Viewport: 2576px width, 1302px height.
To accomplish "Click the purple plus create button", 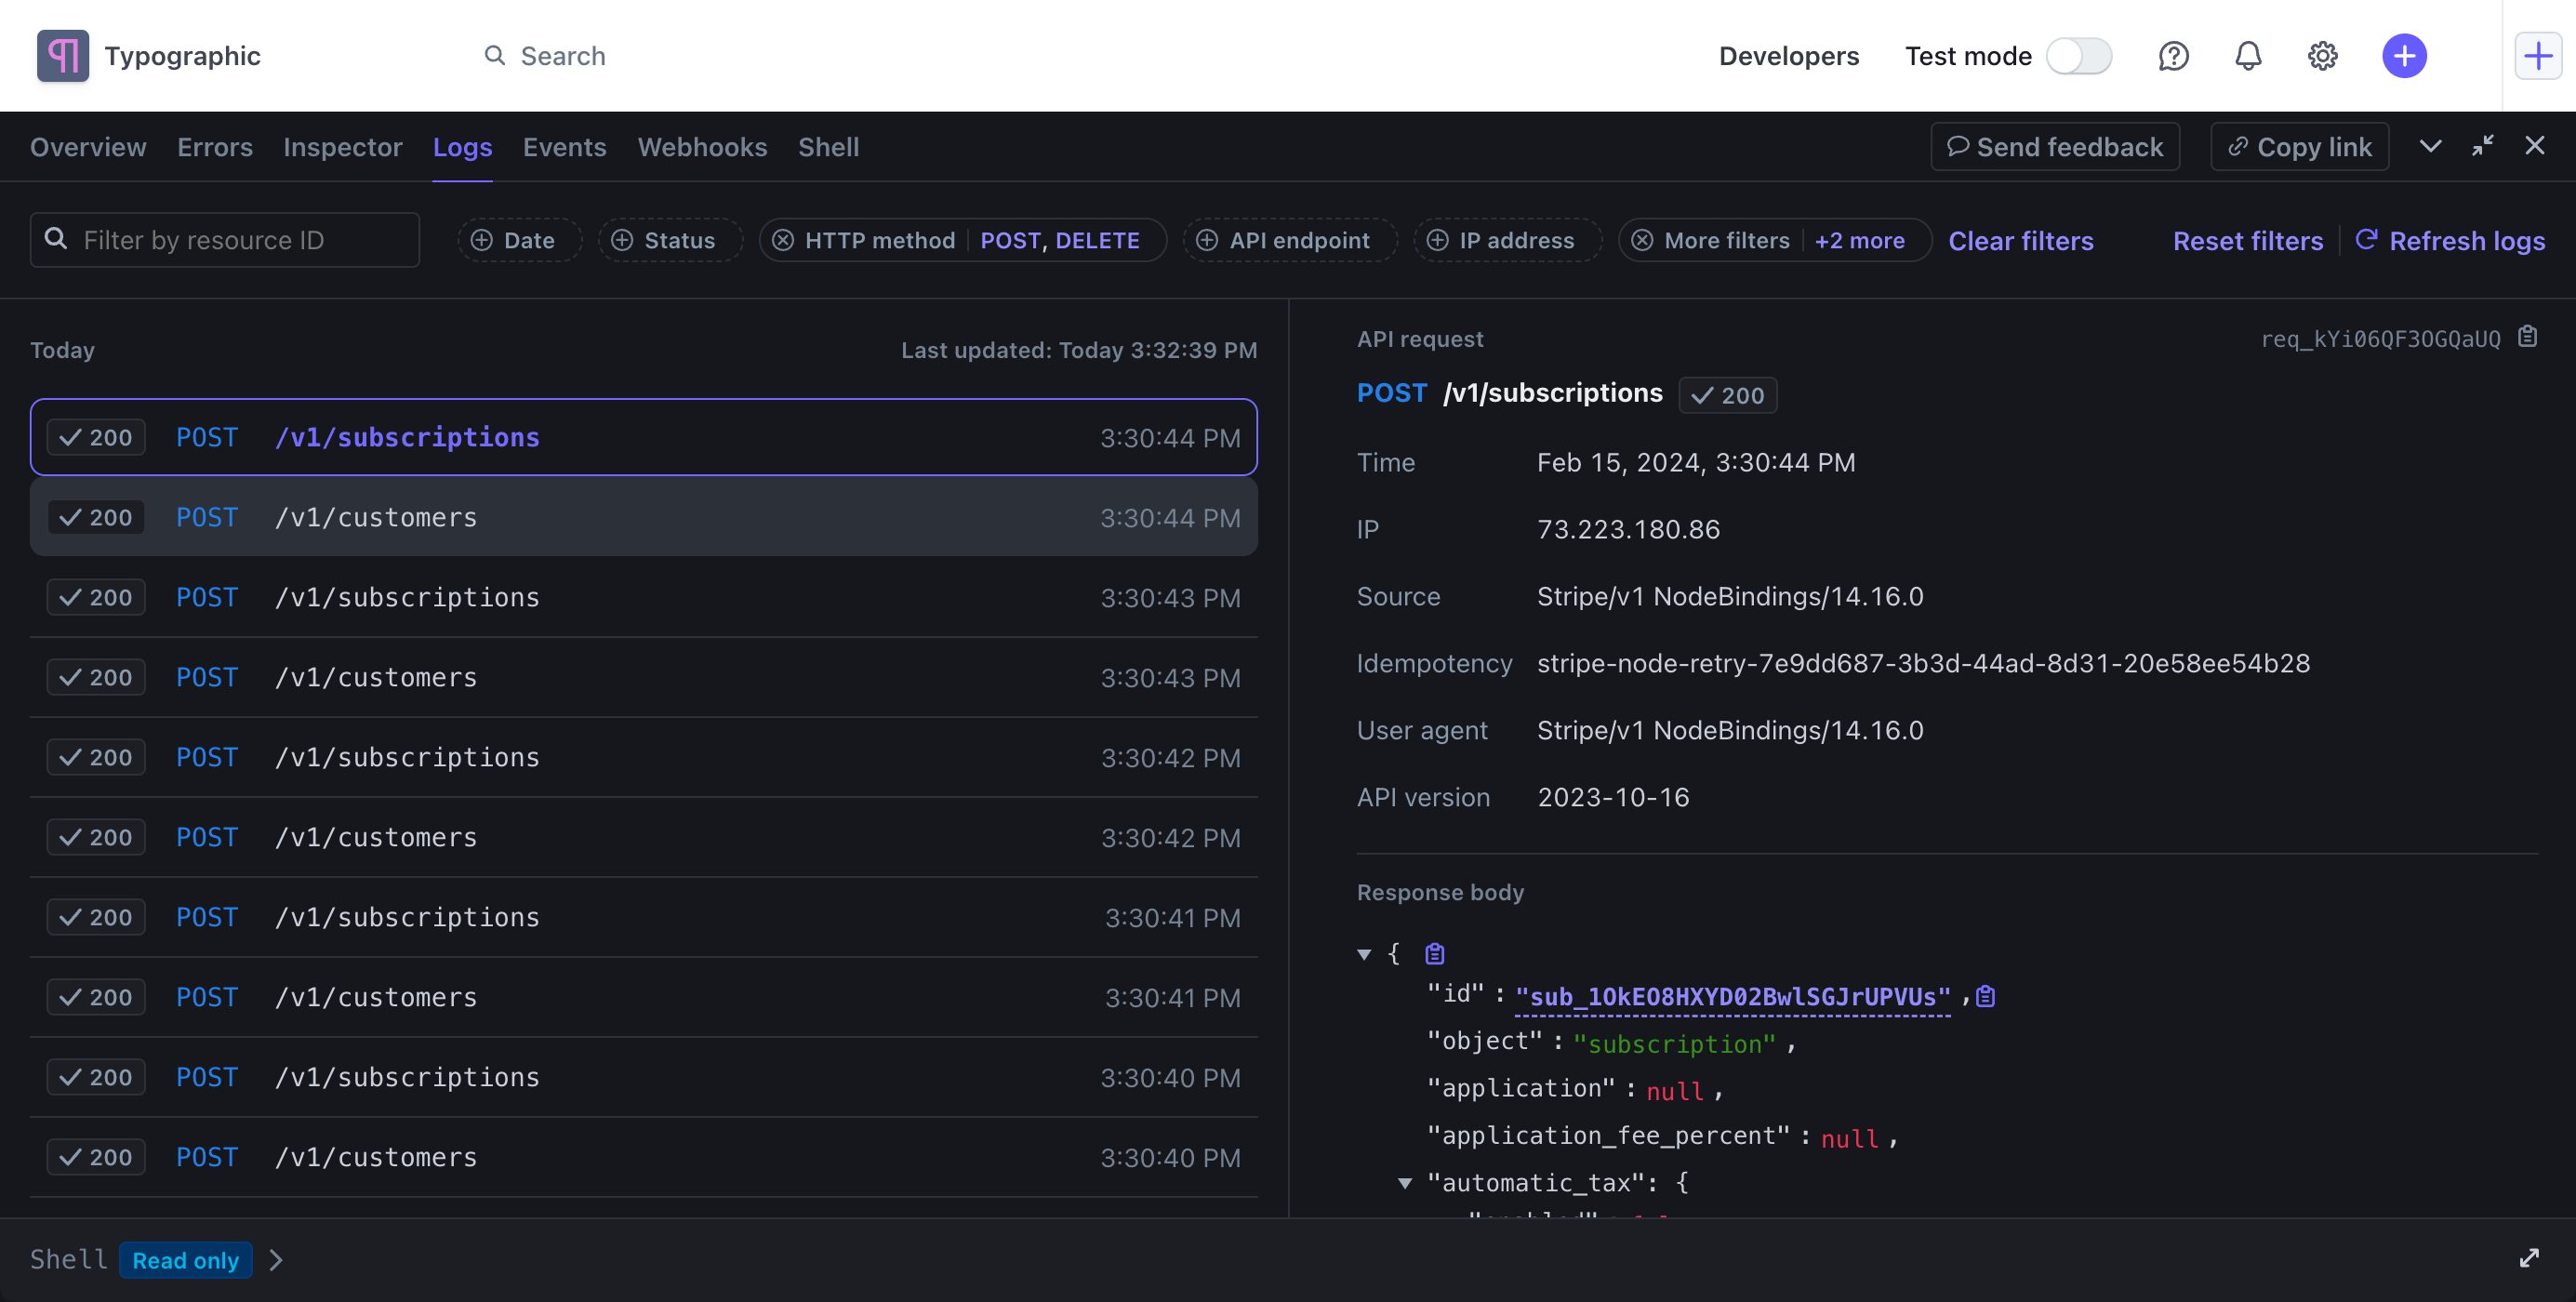I will 2405,56.
